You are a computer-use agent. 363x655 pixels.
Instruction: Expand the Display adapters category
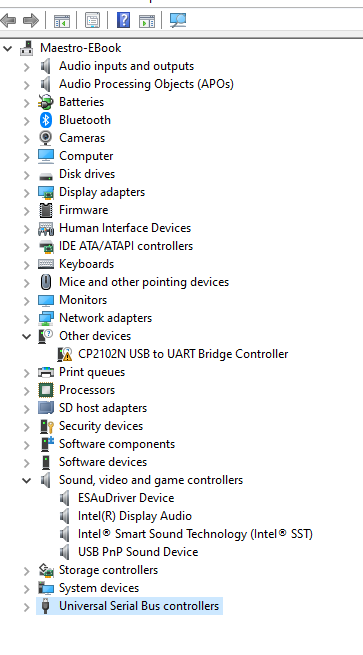tap(27, 193)
